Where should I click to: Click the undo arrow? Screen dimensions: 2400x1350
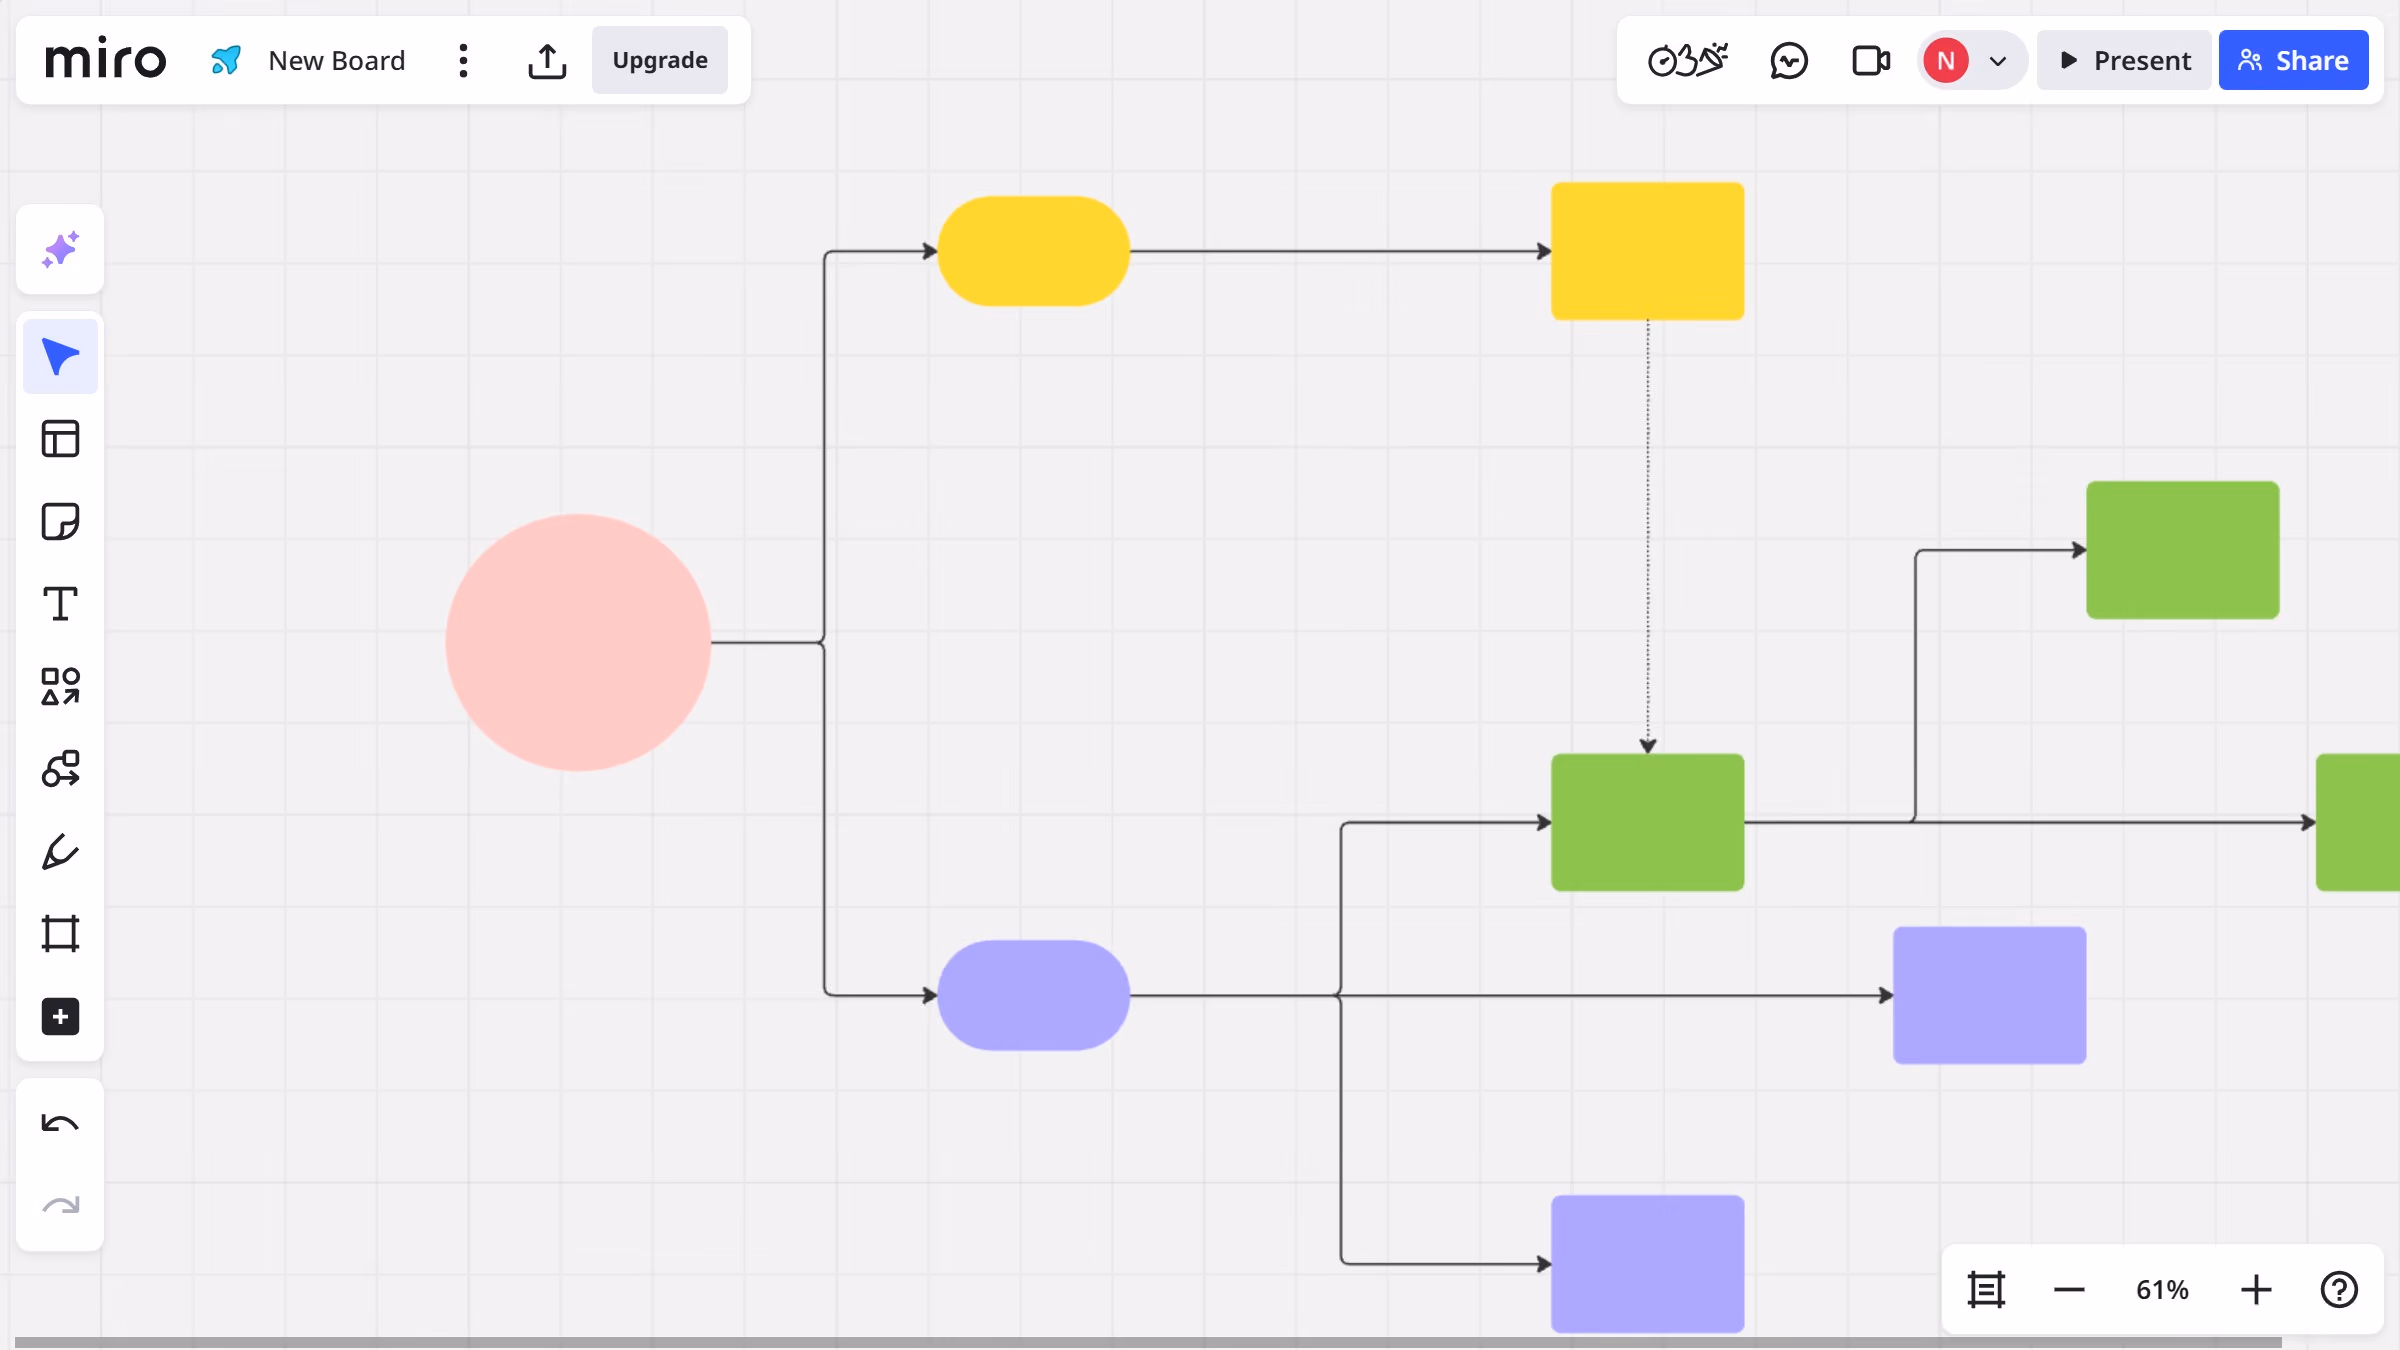[60, 1123]
